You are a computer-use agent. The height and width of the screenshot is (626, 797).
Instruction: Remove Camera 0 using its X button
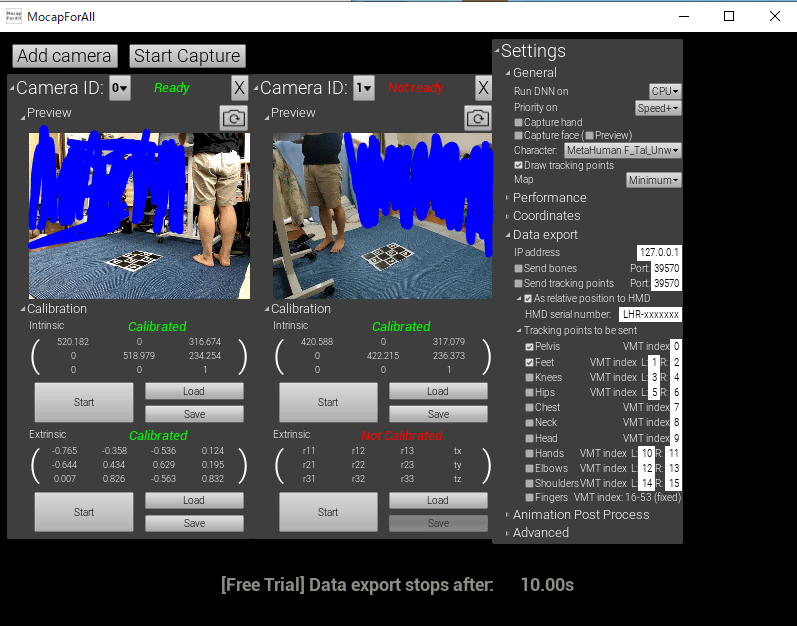(x=239, y=88)
